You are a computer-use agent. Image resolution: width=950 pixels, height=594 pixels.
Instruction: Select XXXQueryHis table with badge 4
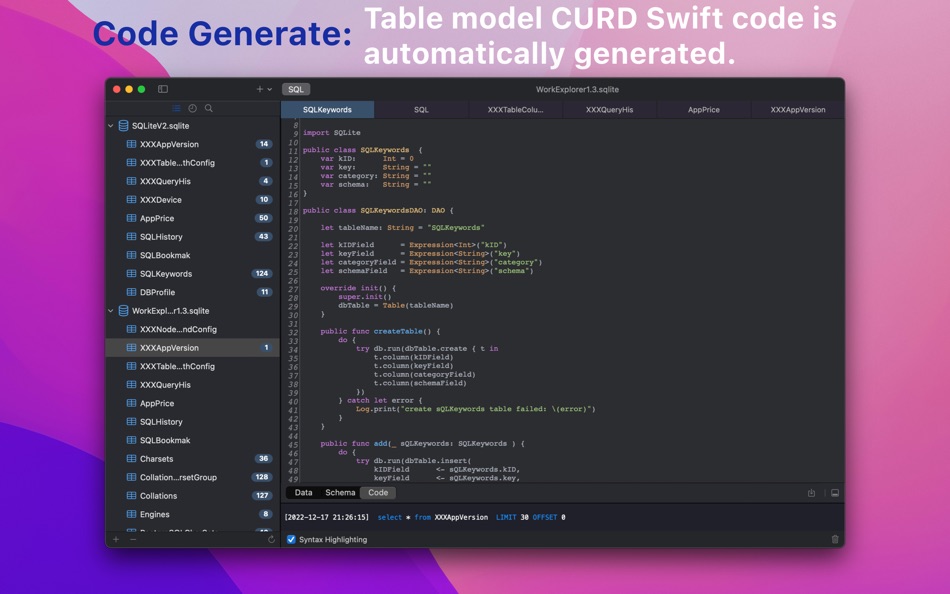point(192,181)
